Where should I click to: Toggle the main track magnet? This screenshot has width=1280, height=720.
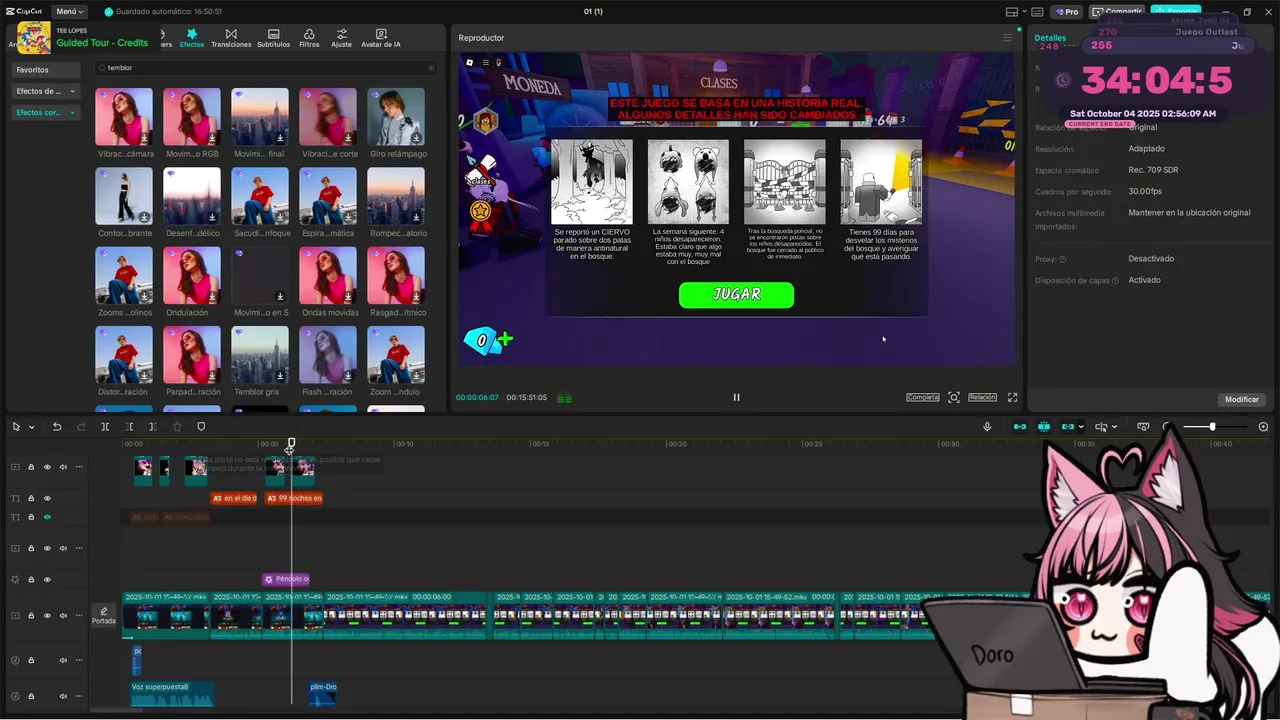tap(1020, 427)
